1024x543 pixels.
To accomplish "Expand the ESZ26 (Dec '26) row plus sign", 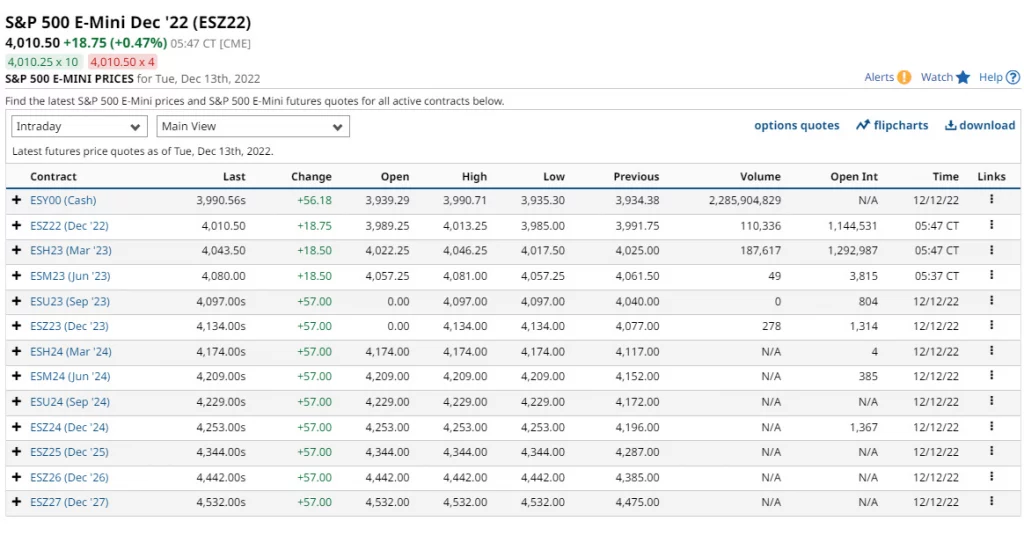I will click(x=16, y=477).
